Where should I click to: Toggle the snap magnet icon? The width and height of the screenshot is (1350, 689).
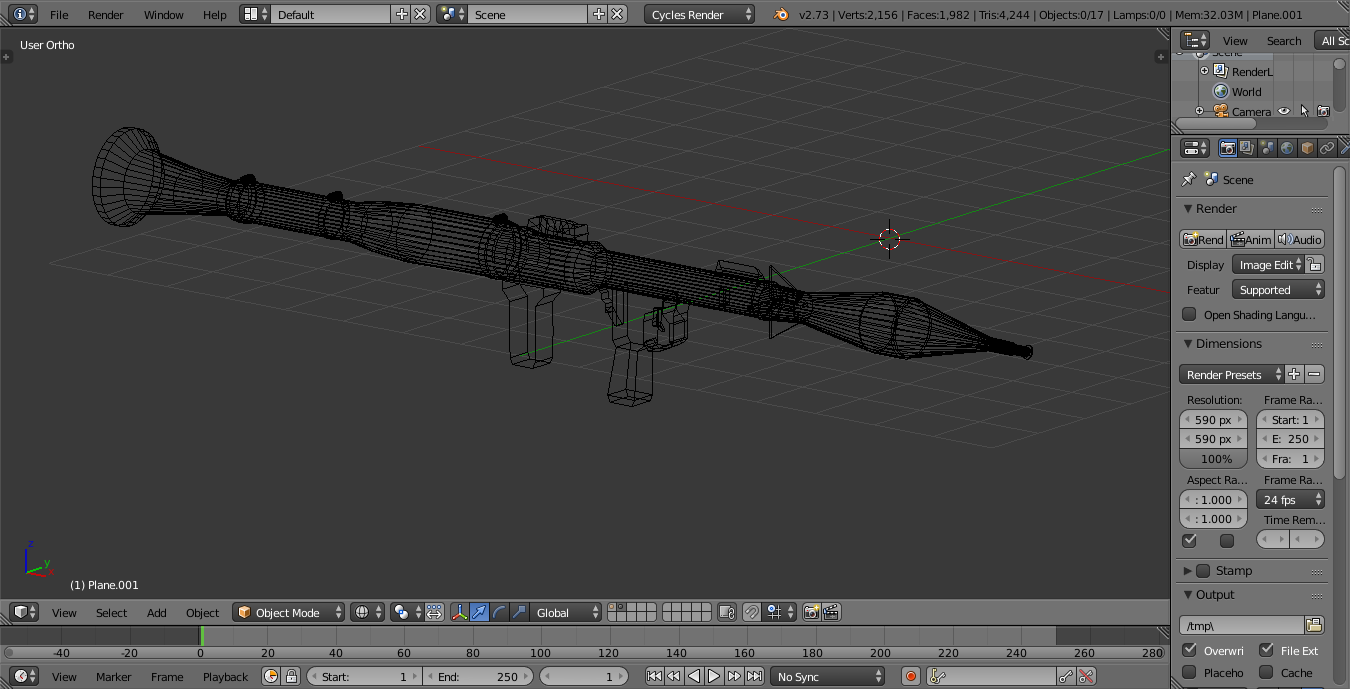(752, 612)
